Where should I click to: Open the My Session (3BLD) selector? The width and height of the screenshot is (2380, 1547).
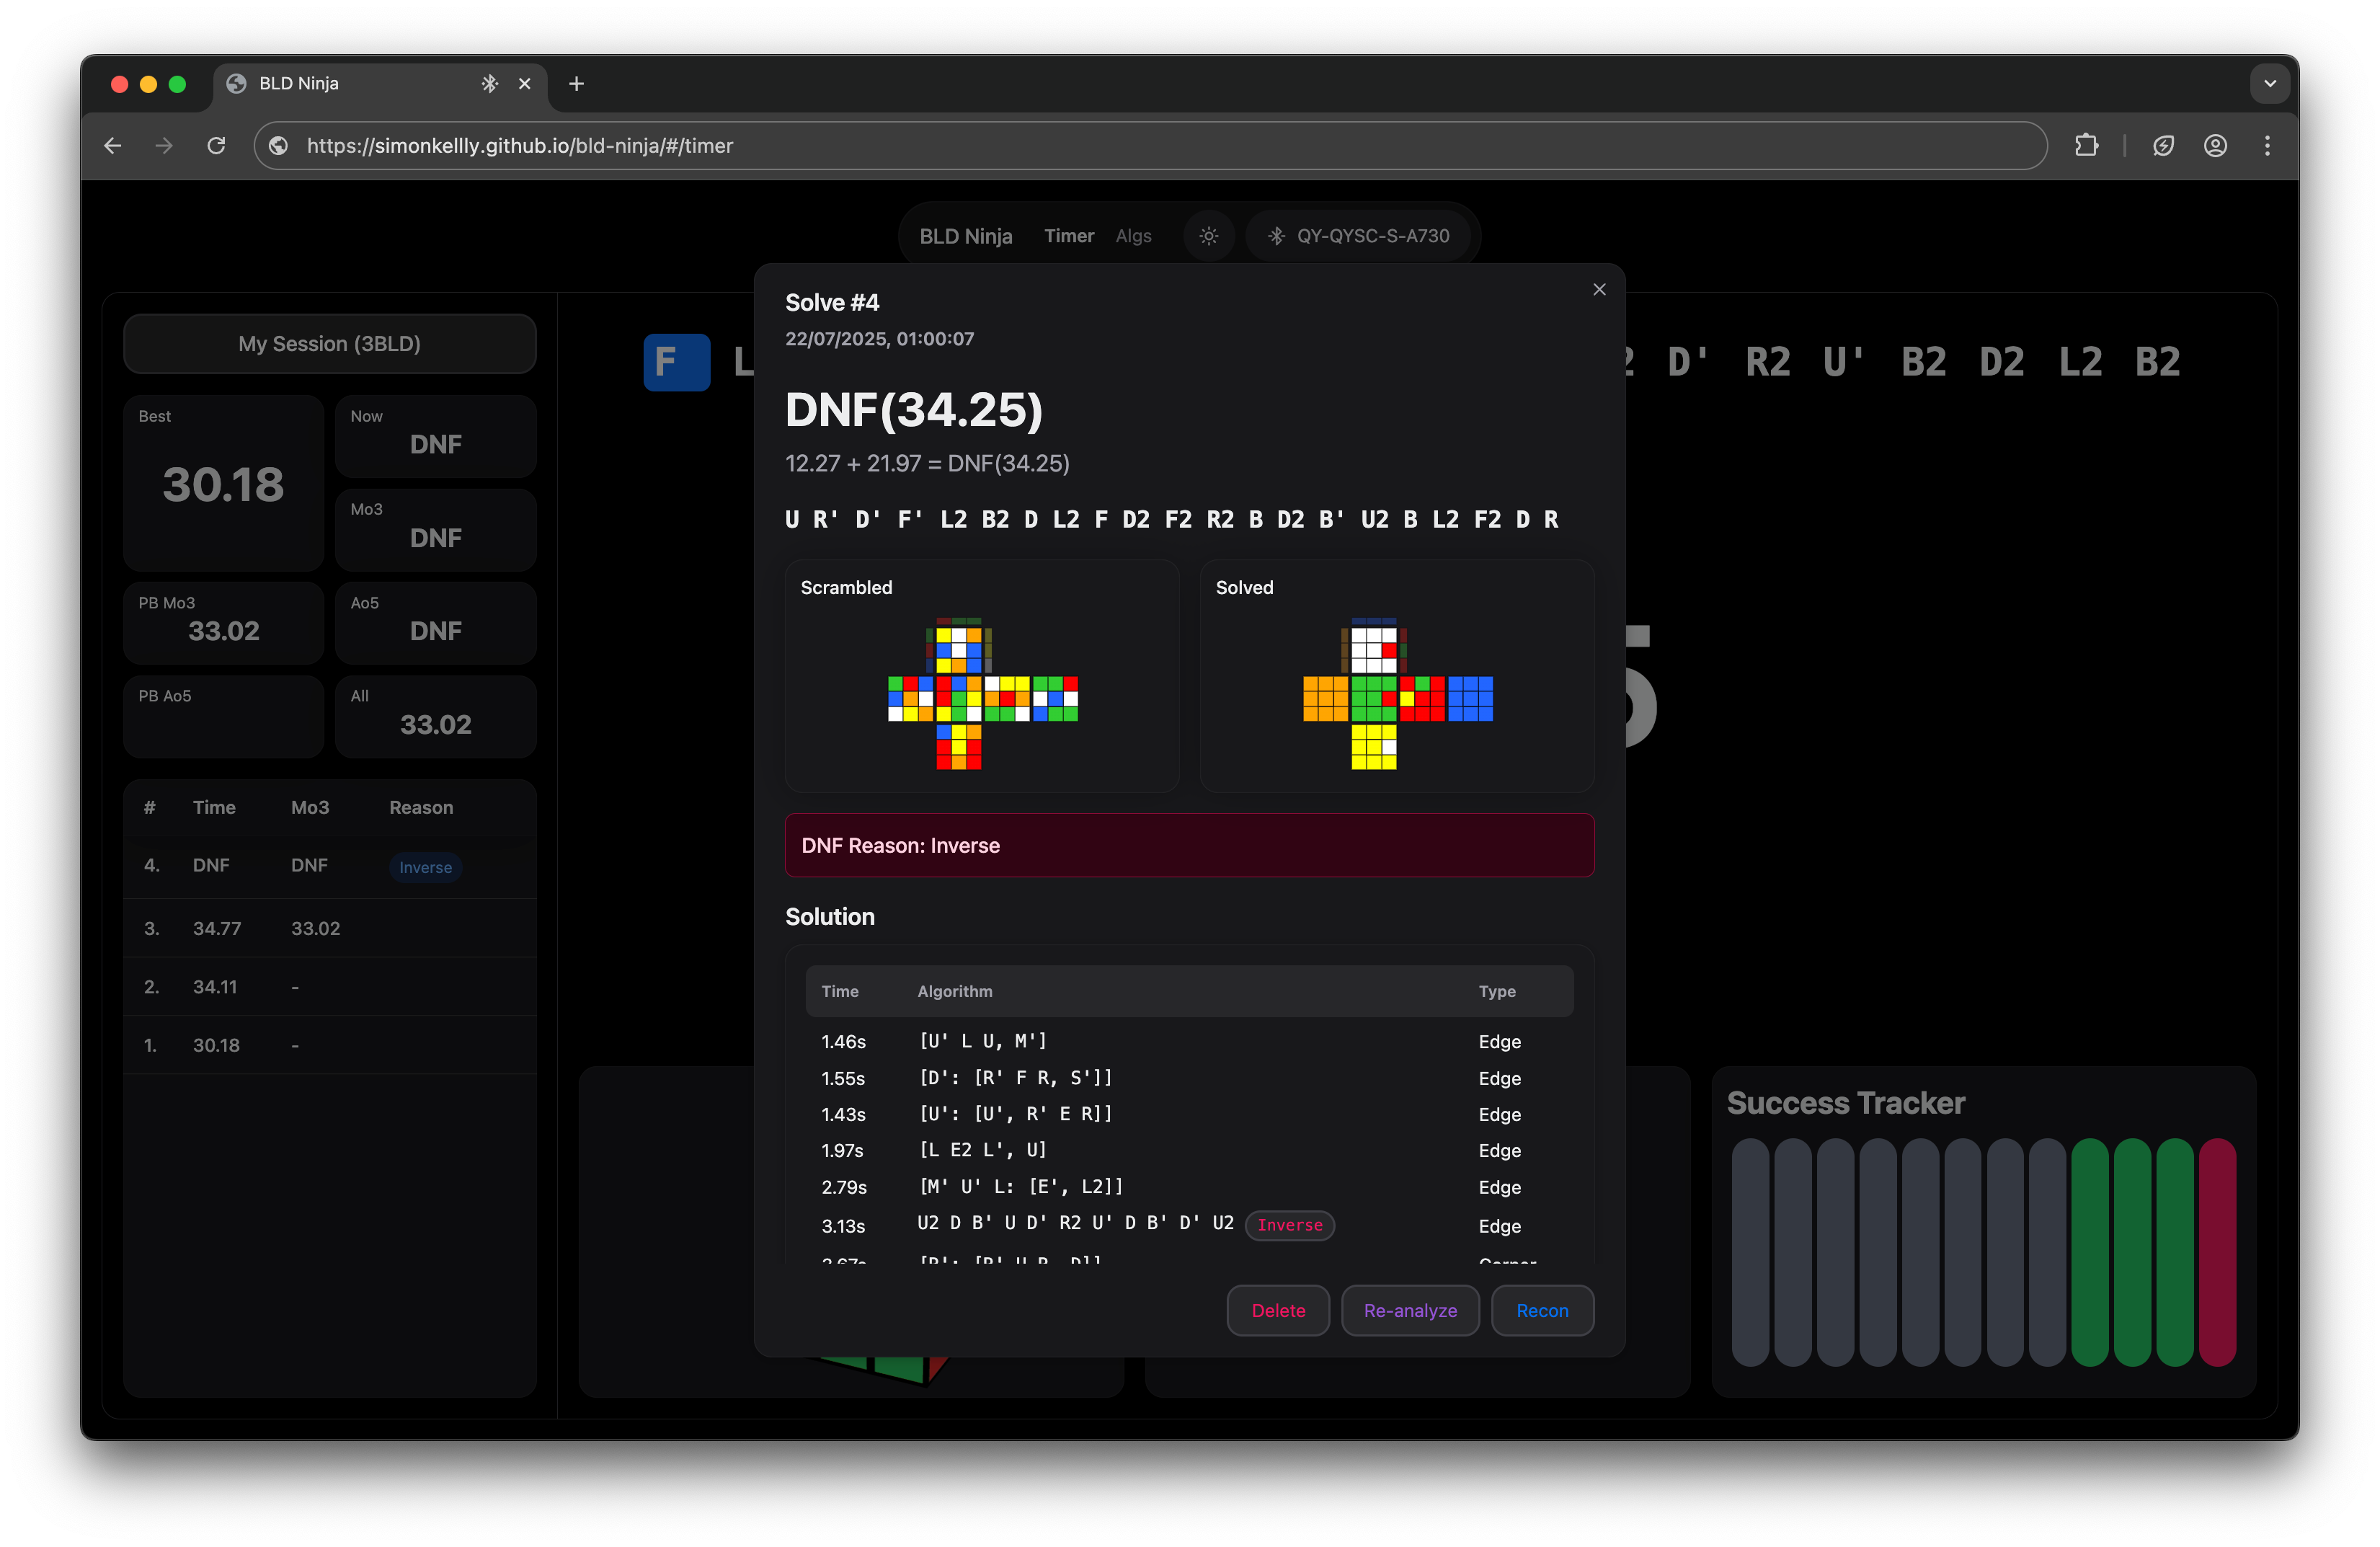329,344
